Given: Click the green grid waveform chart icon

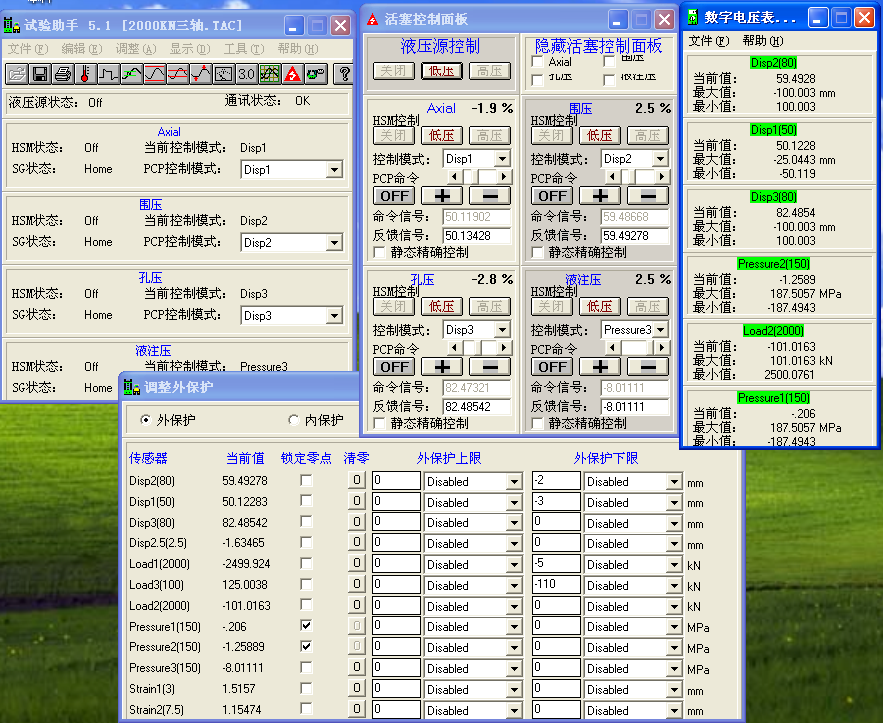Looking at the screenshot, I should pyautogui.click(x=270, y=74).
